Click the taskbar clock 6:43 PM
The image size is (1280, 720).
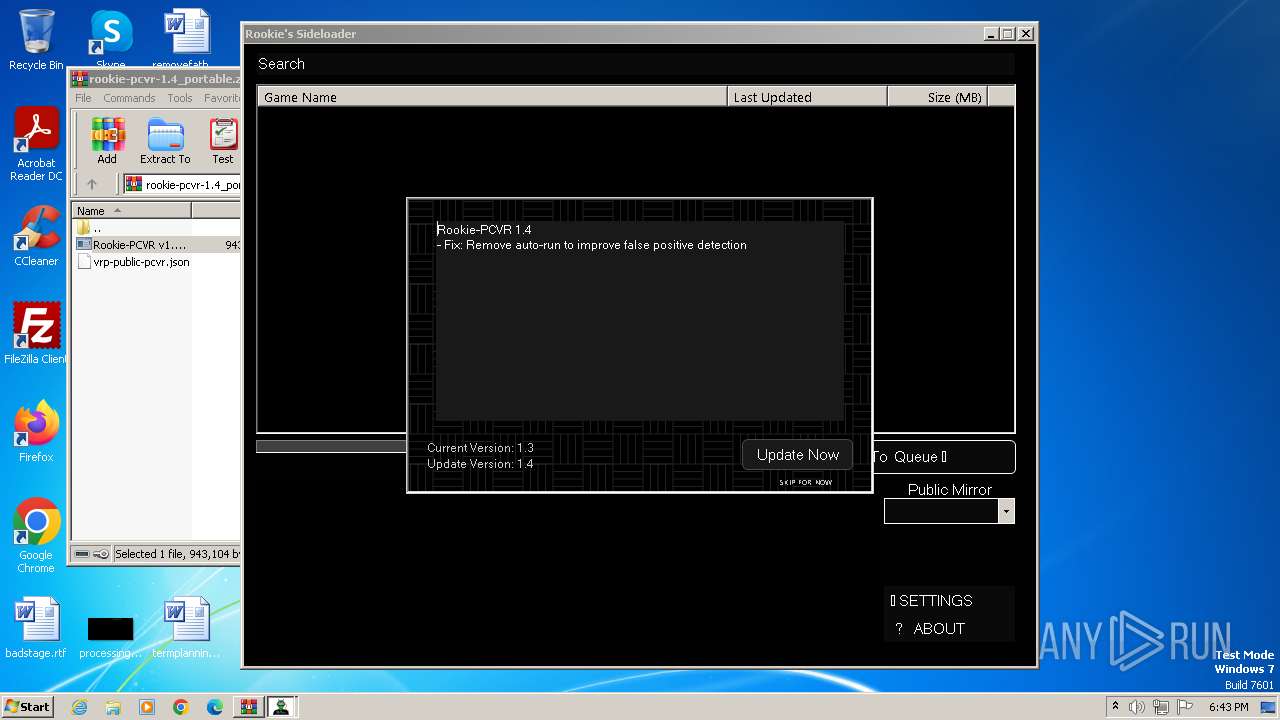(x=1228, y=707)
